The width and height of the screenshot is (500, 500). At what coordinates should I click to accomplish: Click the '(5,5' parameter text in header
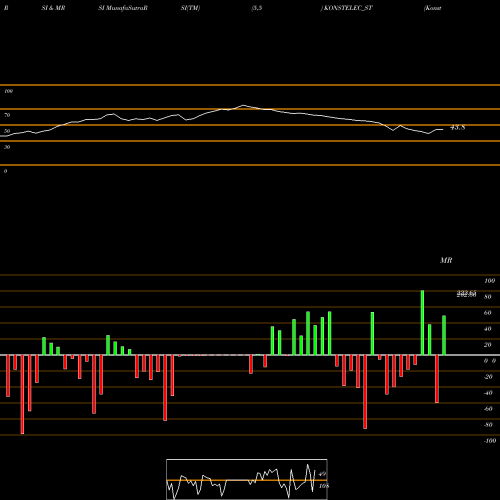257,8
